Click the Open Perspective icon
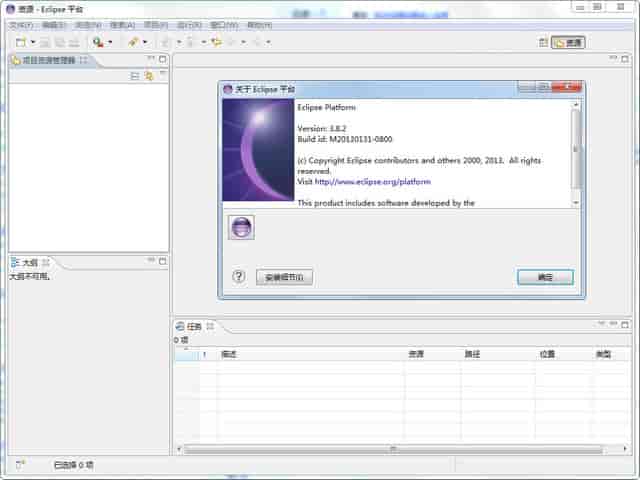 pyautogui.click(x=543, y=42)
